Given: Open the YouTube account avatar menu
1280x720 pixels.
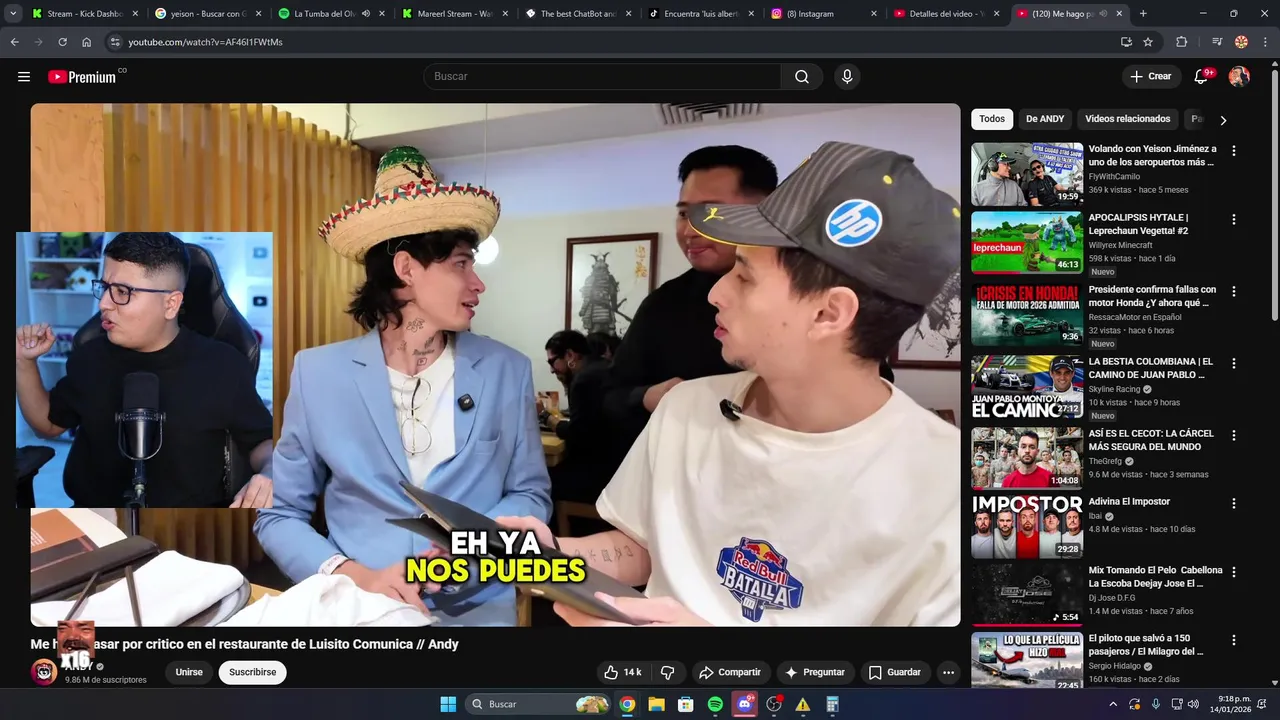Looking at the screenshot, I should (x=1239, y=77).
